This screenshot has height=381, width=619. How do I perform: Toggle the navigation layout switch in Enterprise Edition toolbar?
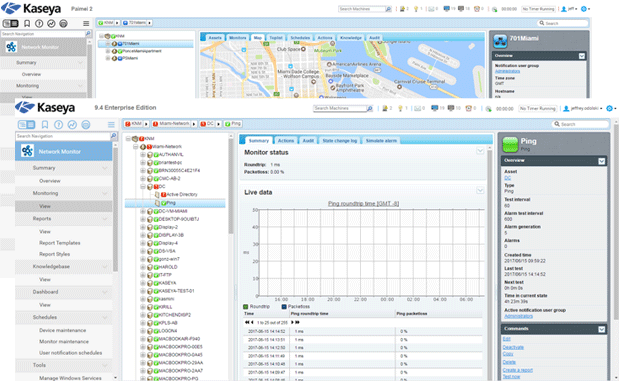(x=26, y=125)
